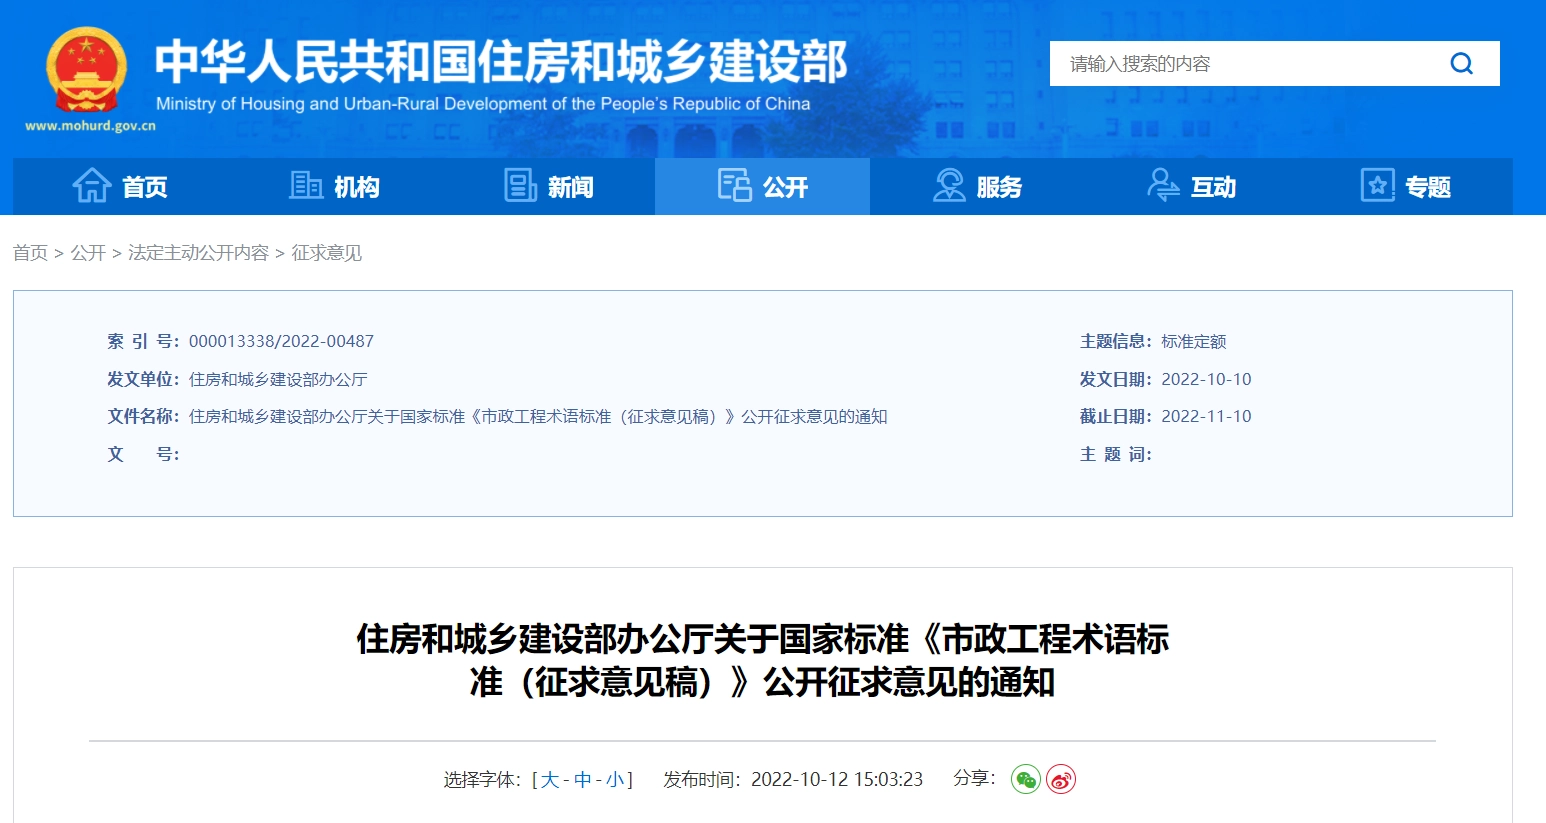Screen dimensions: 1546x823
Task: Open 公开 in the breadcrumb trail
Action: pos(88,253)
